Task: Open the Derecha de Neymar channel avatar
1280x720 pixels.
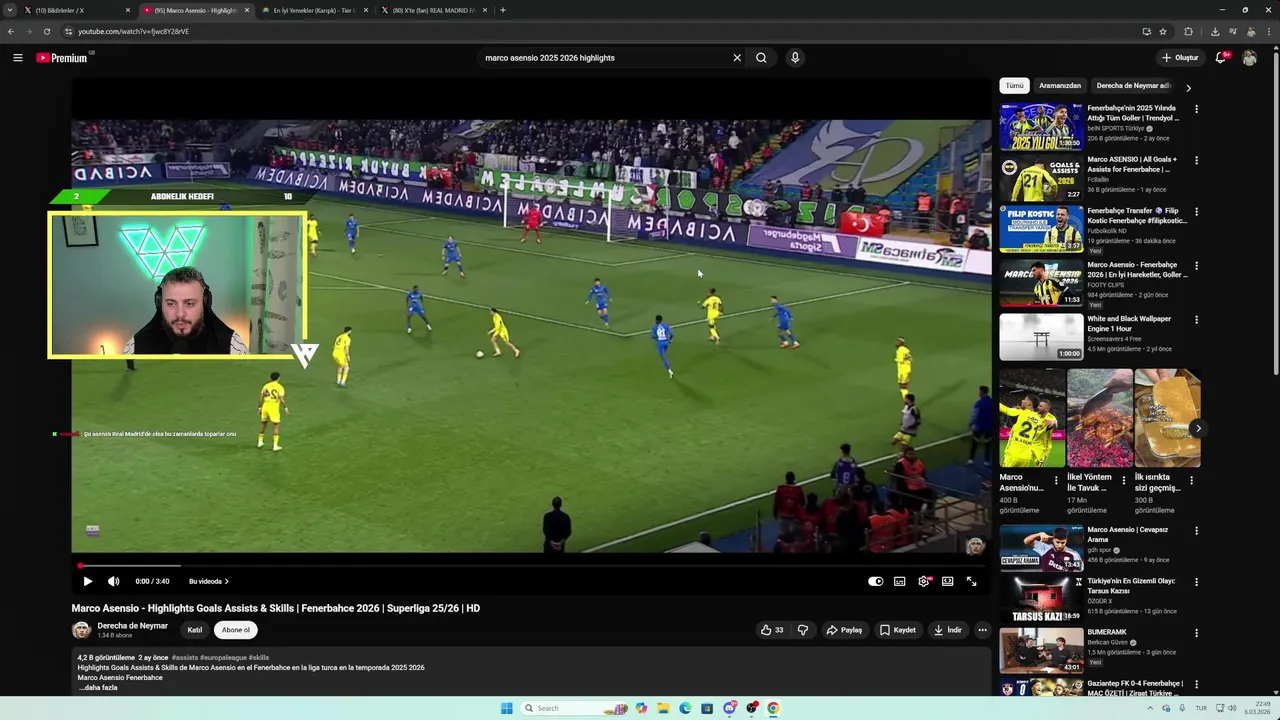Action: [x=81, y=630]
